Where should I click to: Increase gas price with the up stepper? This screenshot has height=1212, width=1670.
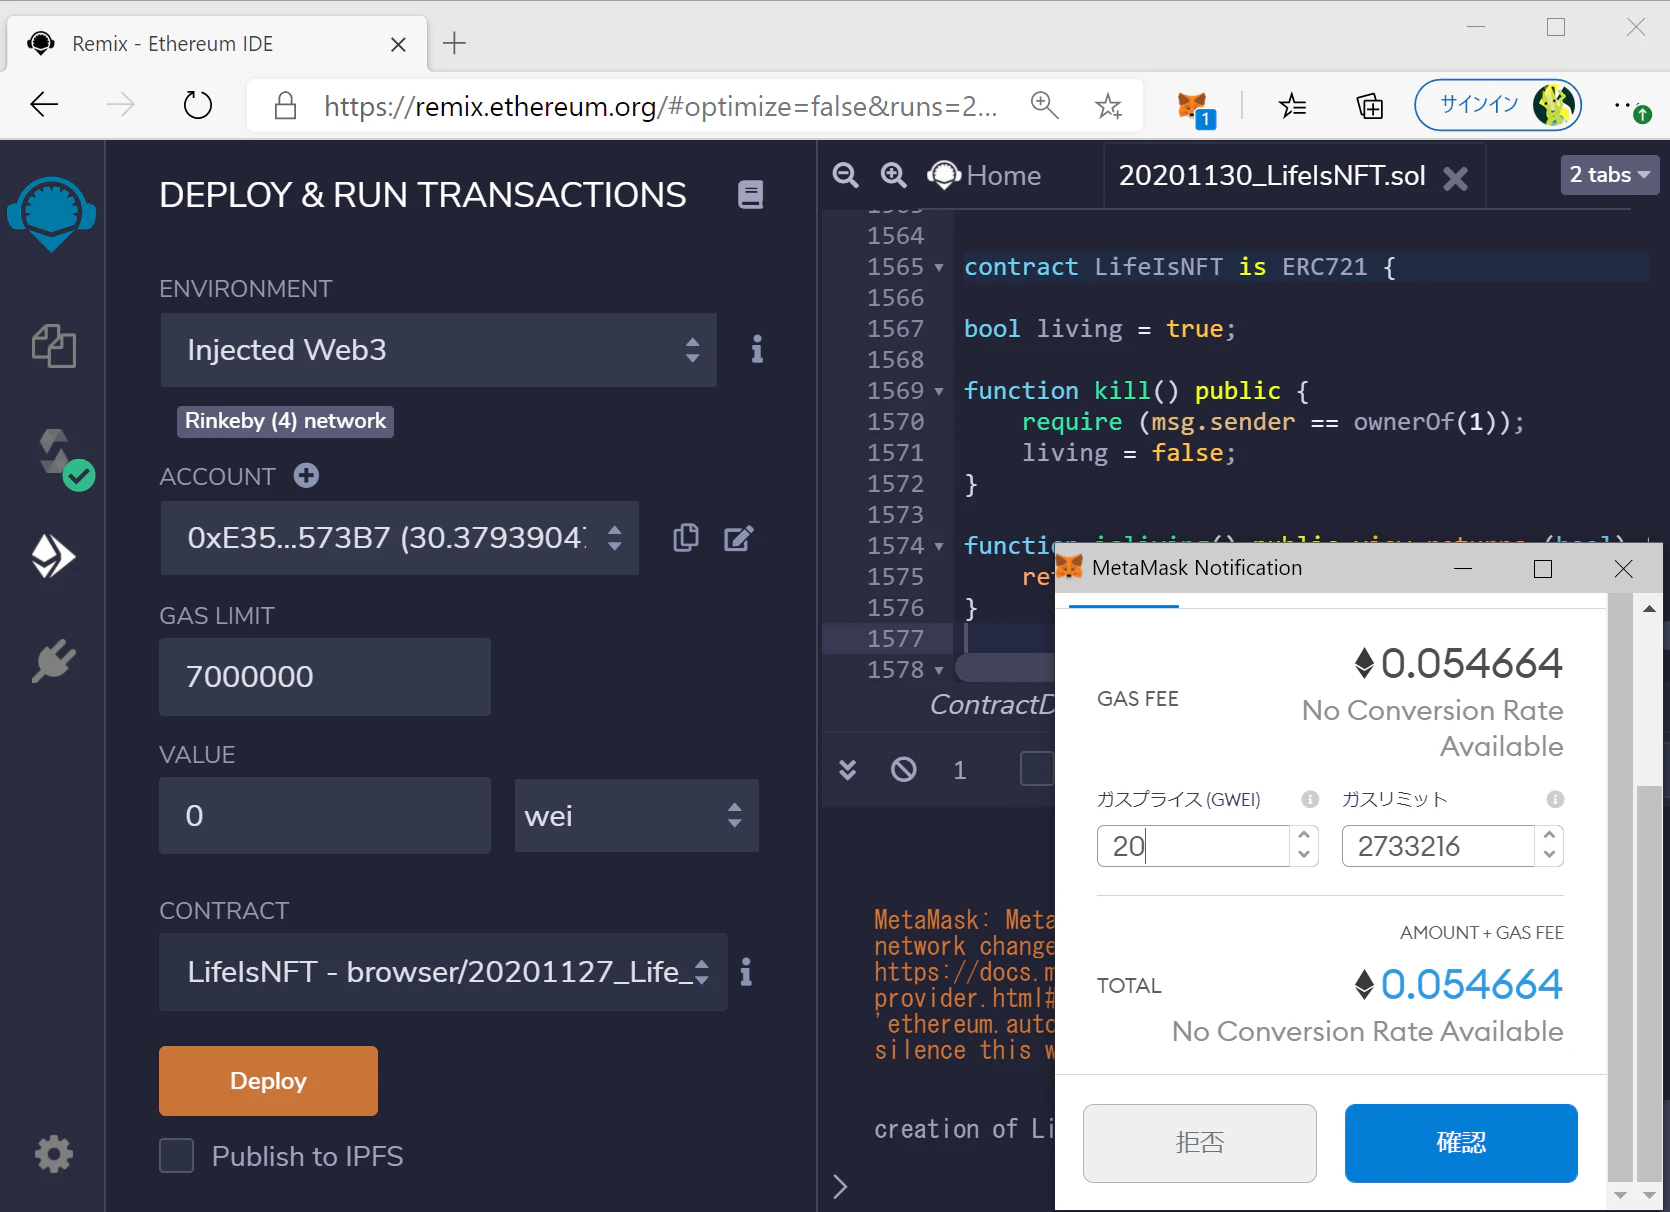(1304, 836)
